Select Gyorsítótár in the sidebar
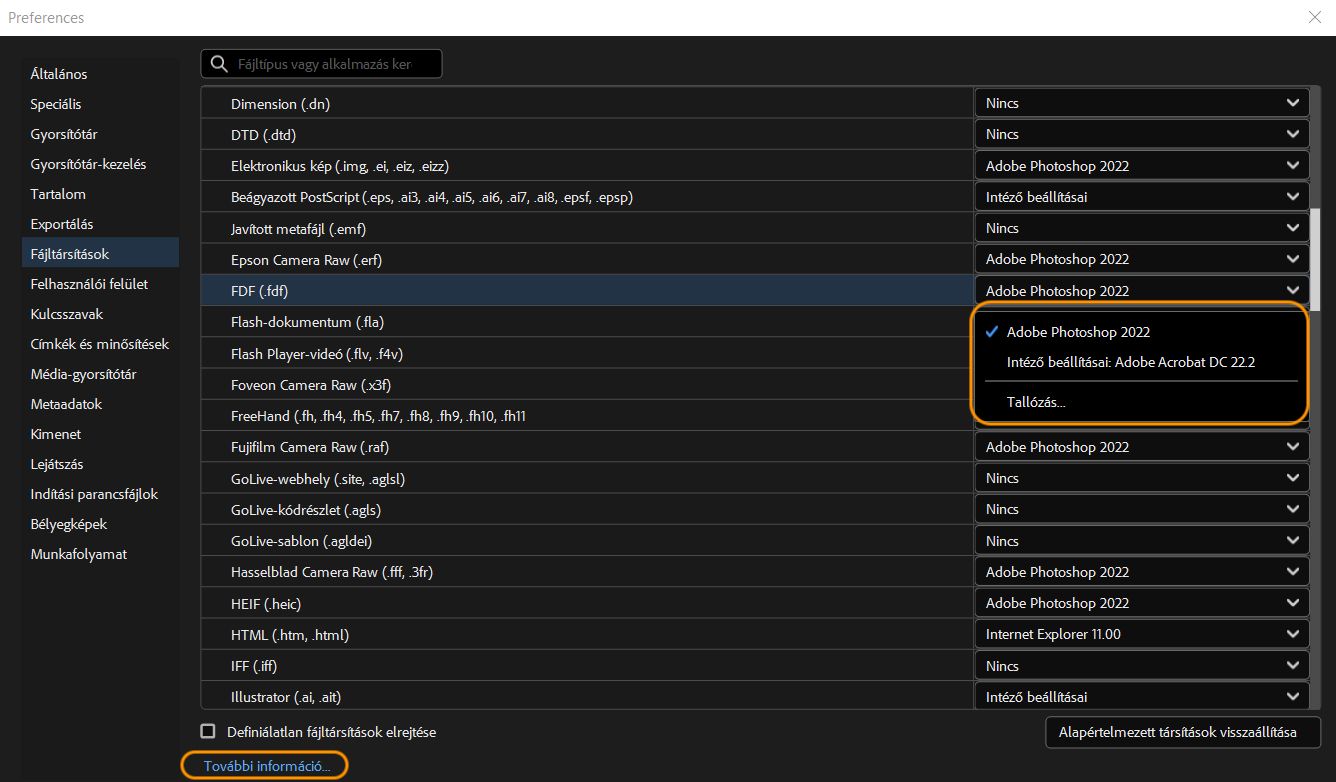This screenshot has height=782, width=1336. (64, 134)
